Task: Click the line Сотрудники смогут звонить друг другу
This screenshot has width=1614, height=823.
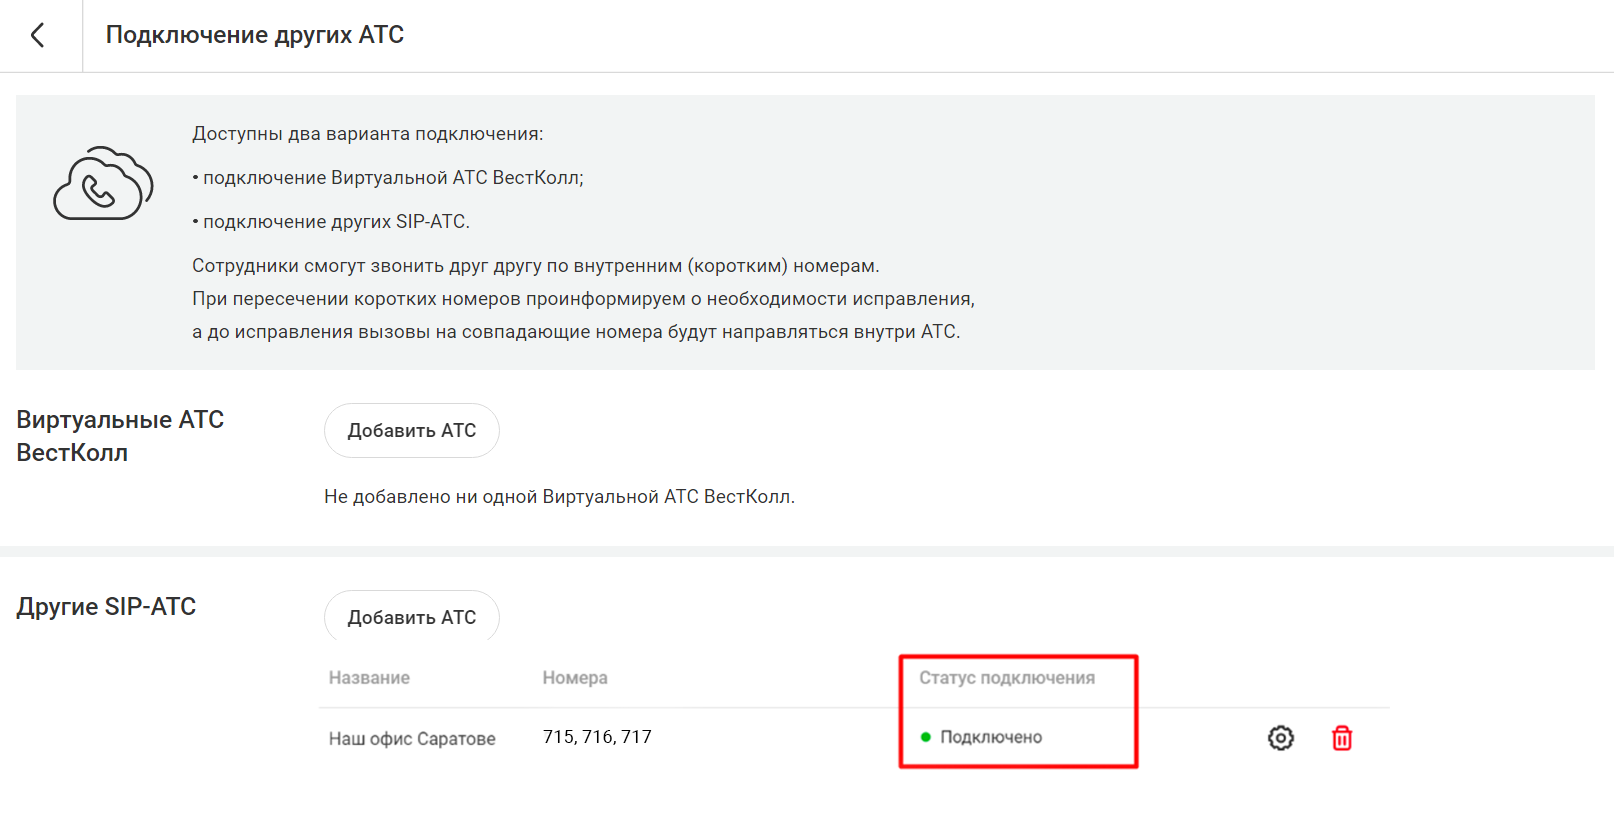Action: click(536, 266)
